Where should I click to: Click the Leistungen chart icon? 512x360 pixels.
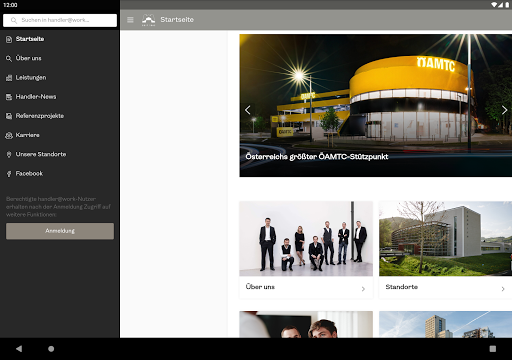coord(9,78)
